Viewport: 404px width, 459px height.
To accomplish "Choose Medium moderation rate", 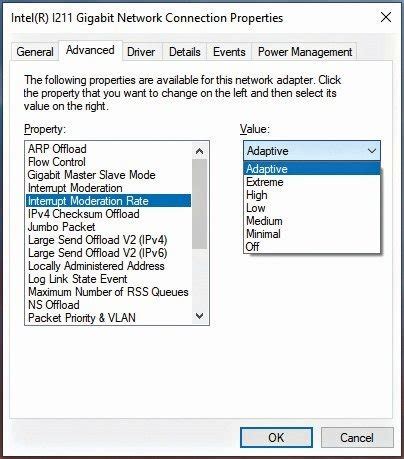I will pyautogui.click(x=312, y=221).
